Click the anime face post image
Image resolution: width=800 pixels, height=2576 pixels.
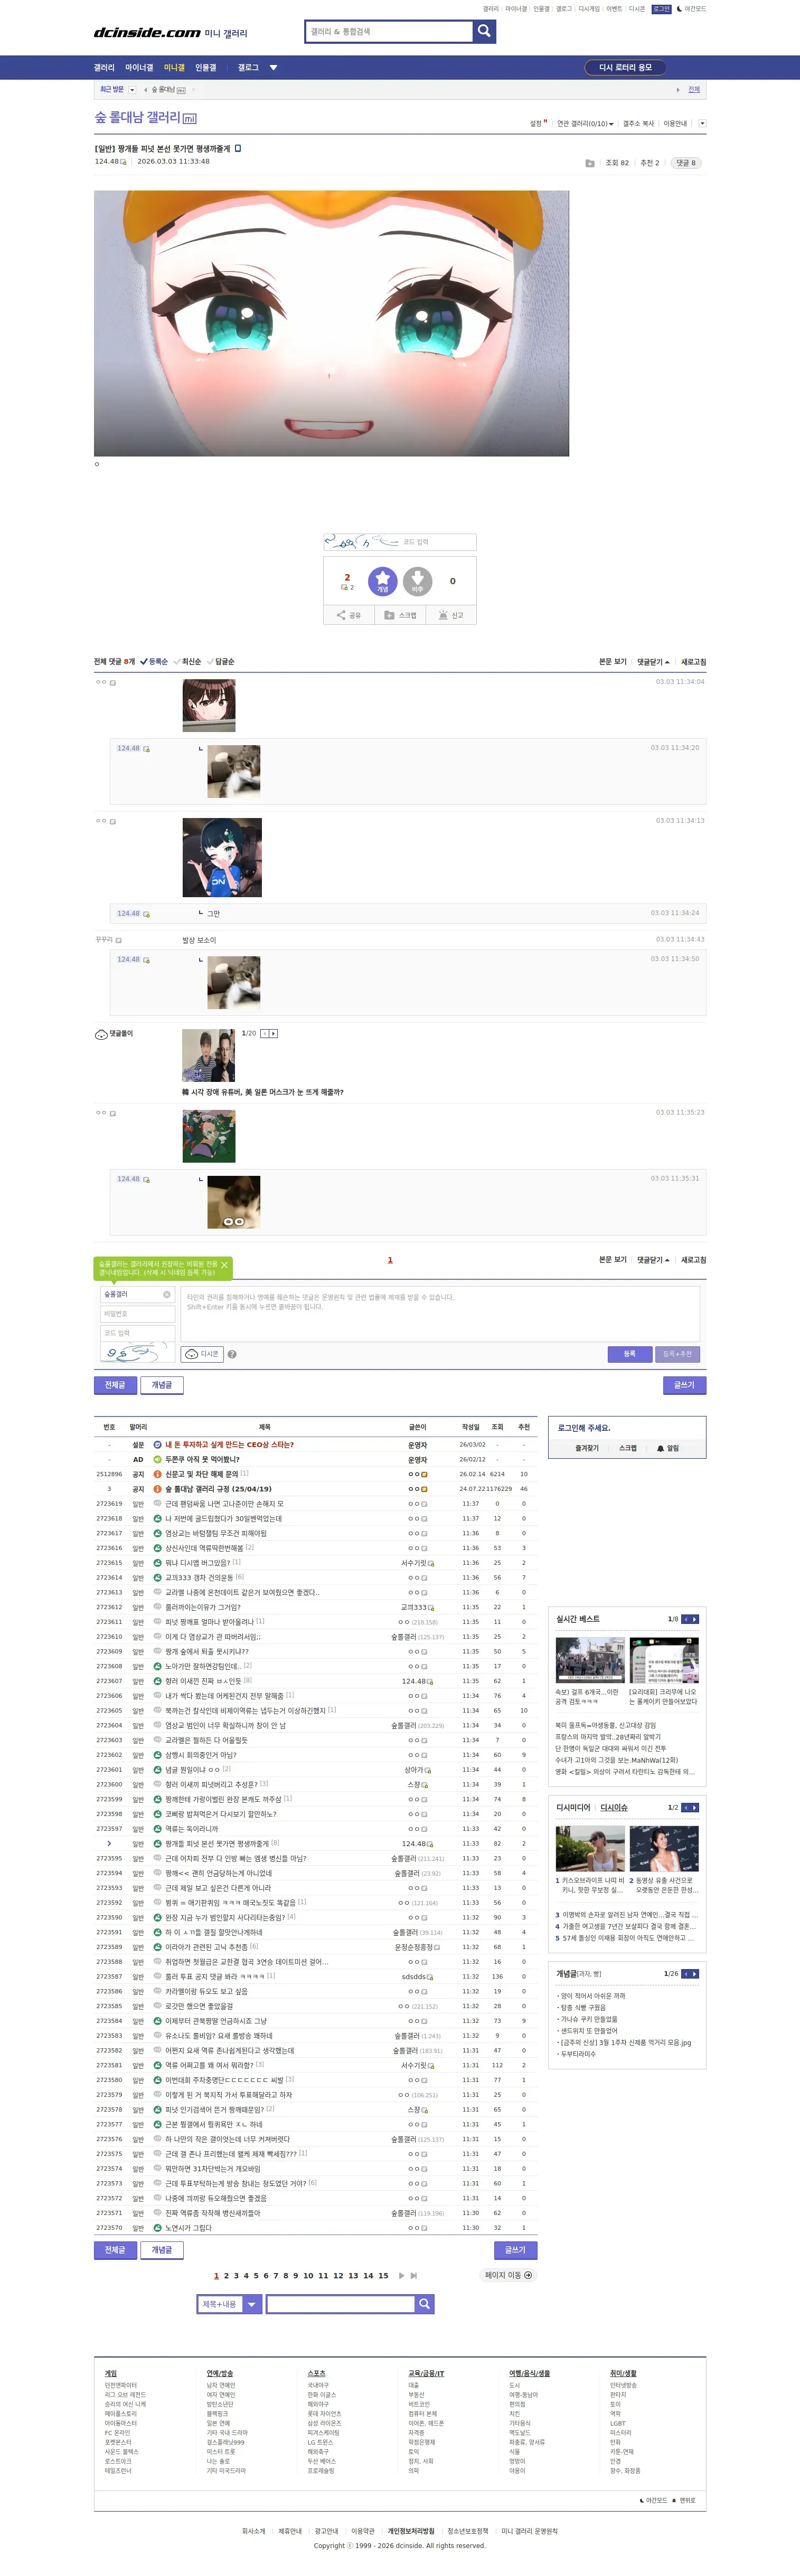pyautogui.click(x=331, y=323)
